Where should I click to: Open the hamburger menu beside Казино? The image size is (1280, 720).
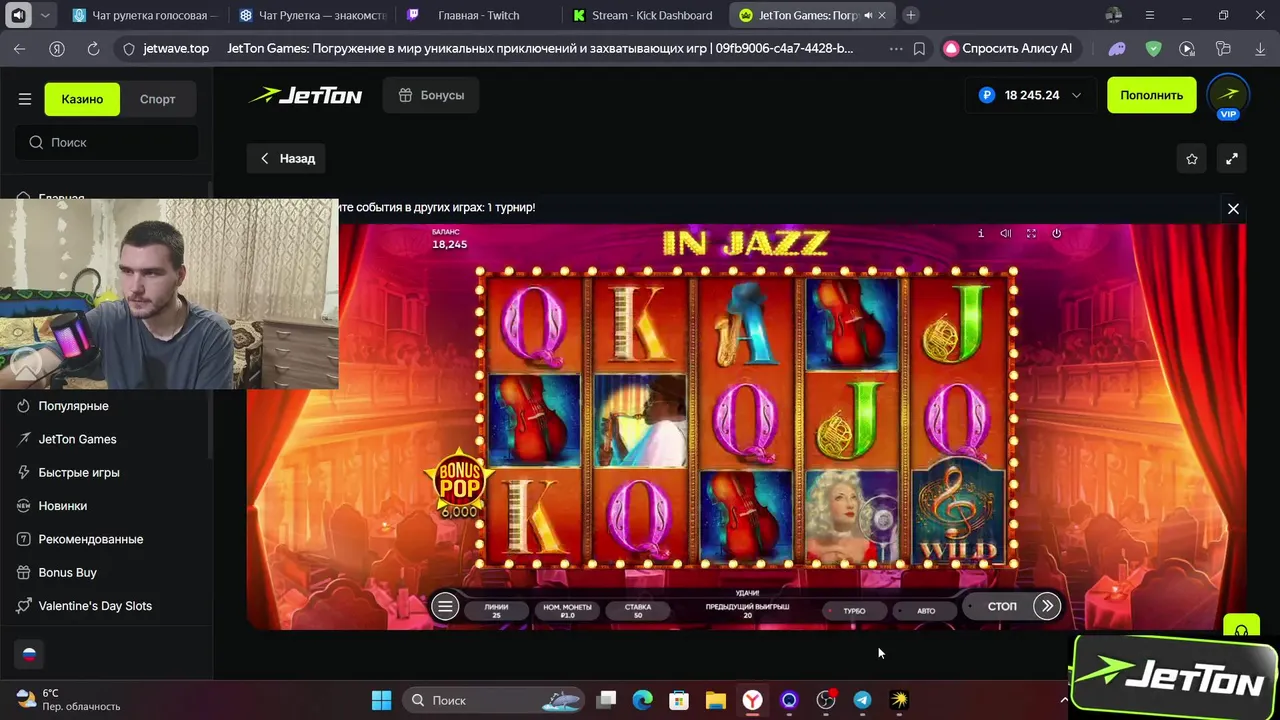[x=25, y=99]
